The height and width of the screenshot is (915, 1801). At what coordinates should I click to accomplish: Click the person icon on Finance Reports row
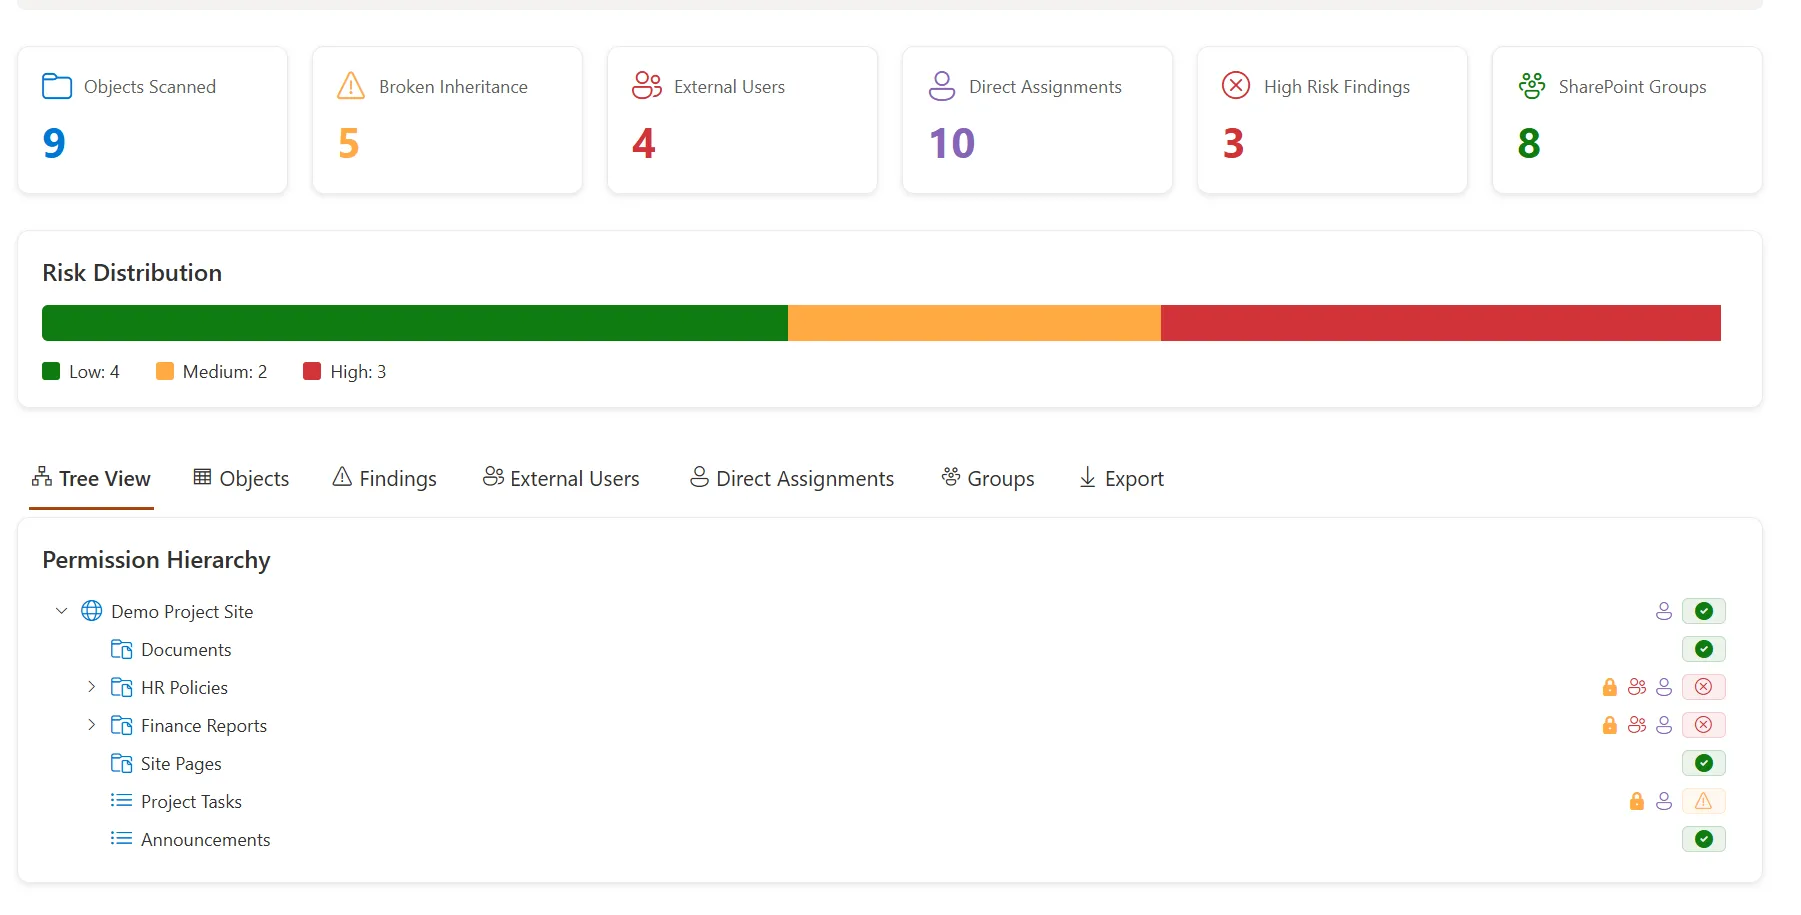pos(1664,725)
